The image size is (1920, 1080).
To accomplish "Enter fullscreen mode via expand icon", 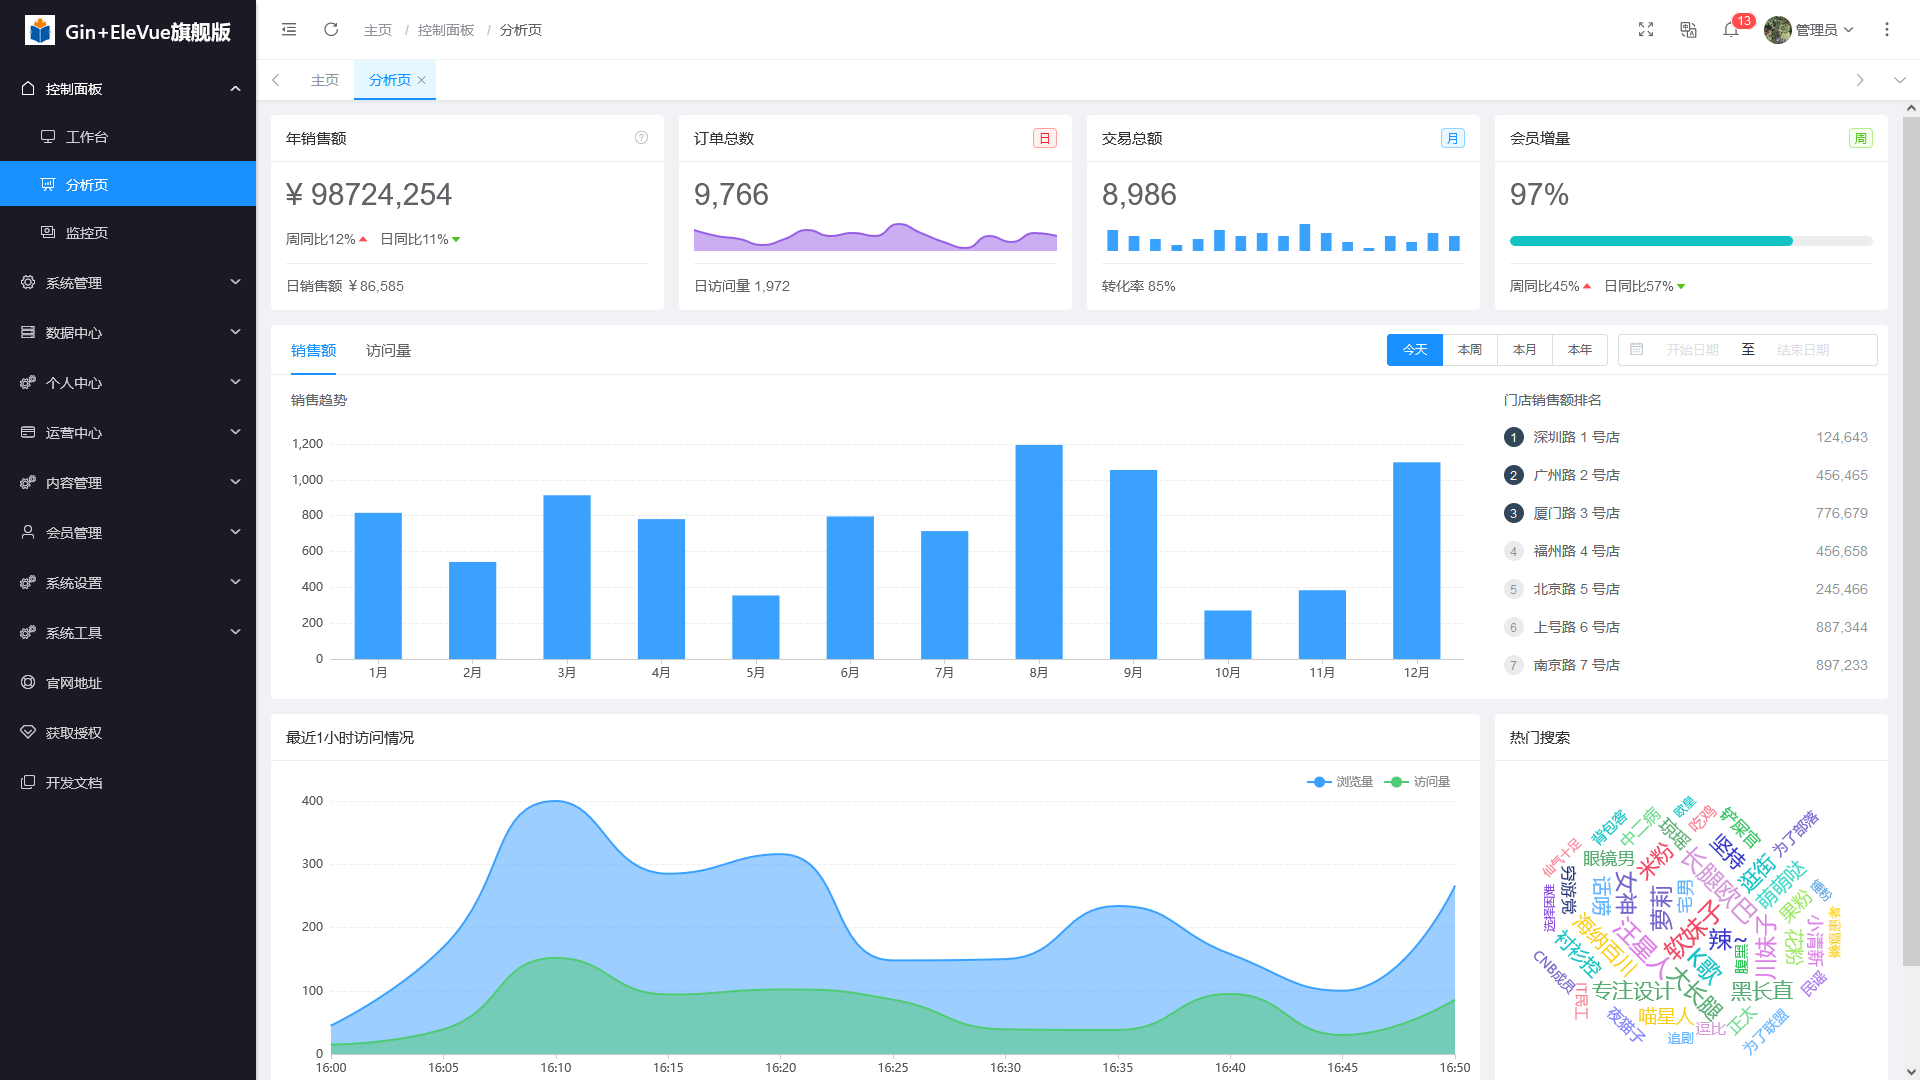I will pos(1646,30).
